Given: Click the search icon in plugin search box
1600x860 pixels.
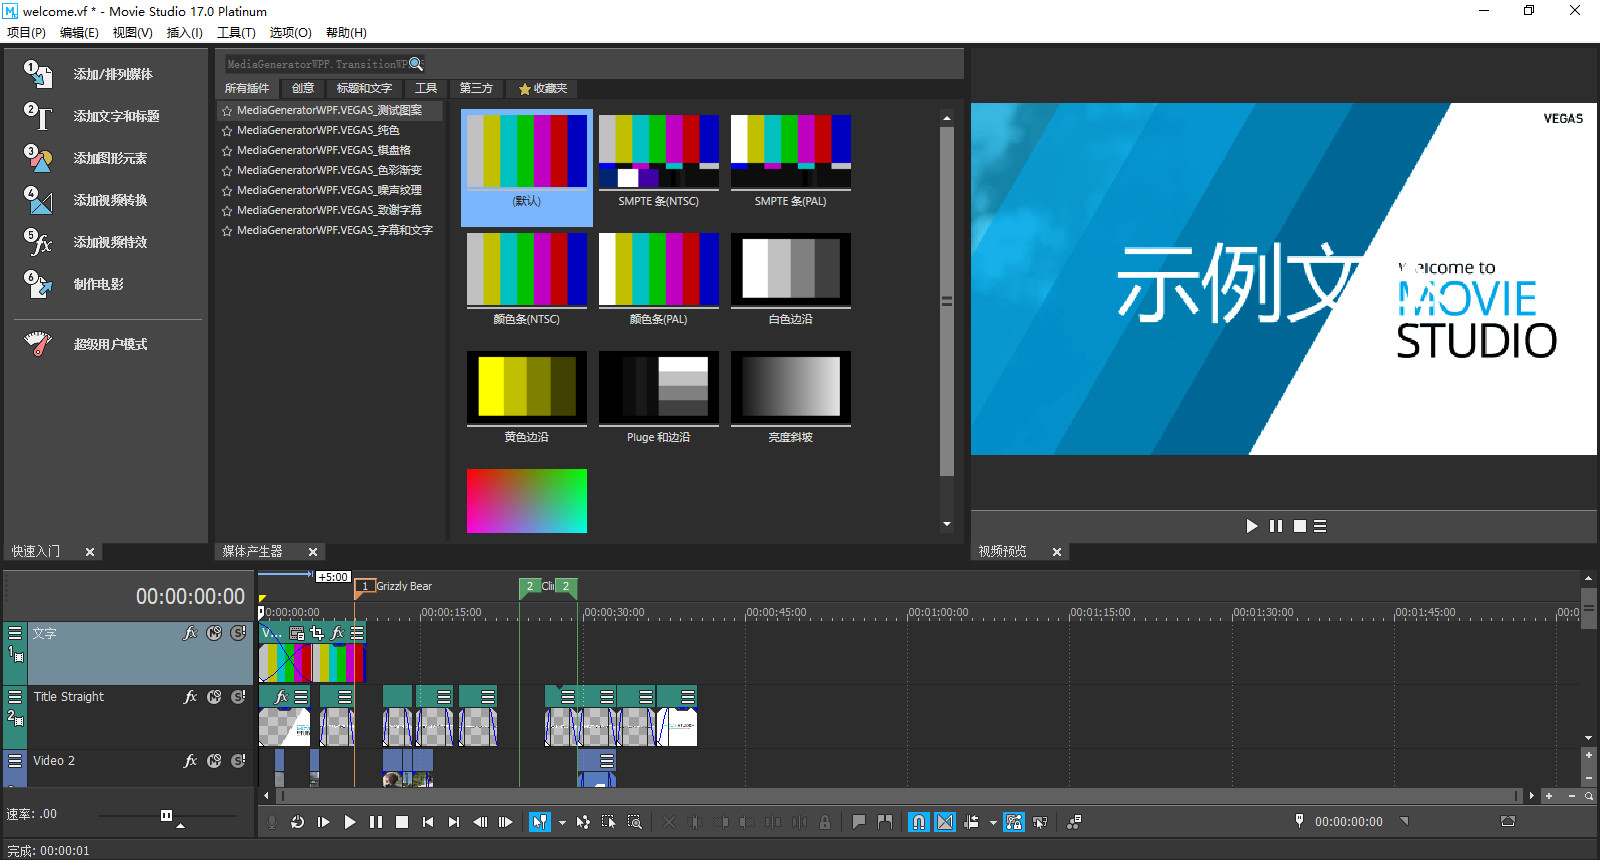Looking at the screenshot, I should click(416, 64).
